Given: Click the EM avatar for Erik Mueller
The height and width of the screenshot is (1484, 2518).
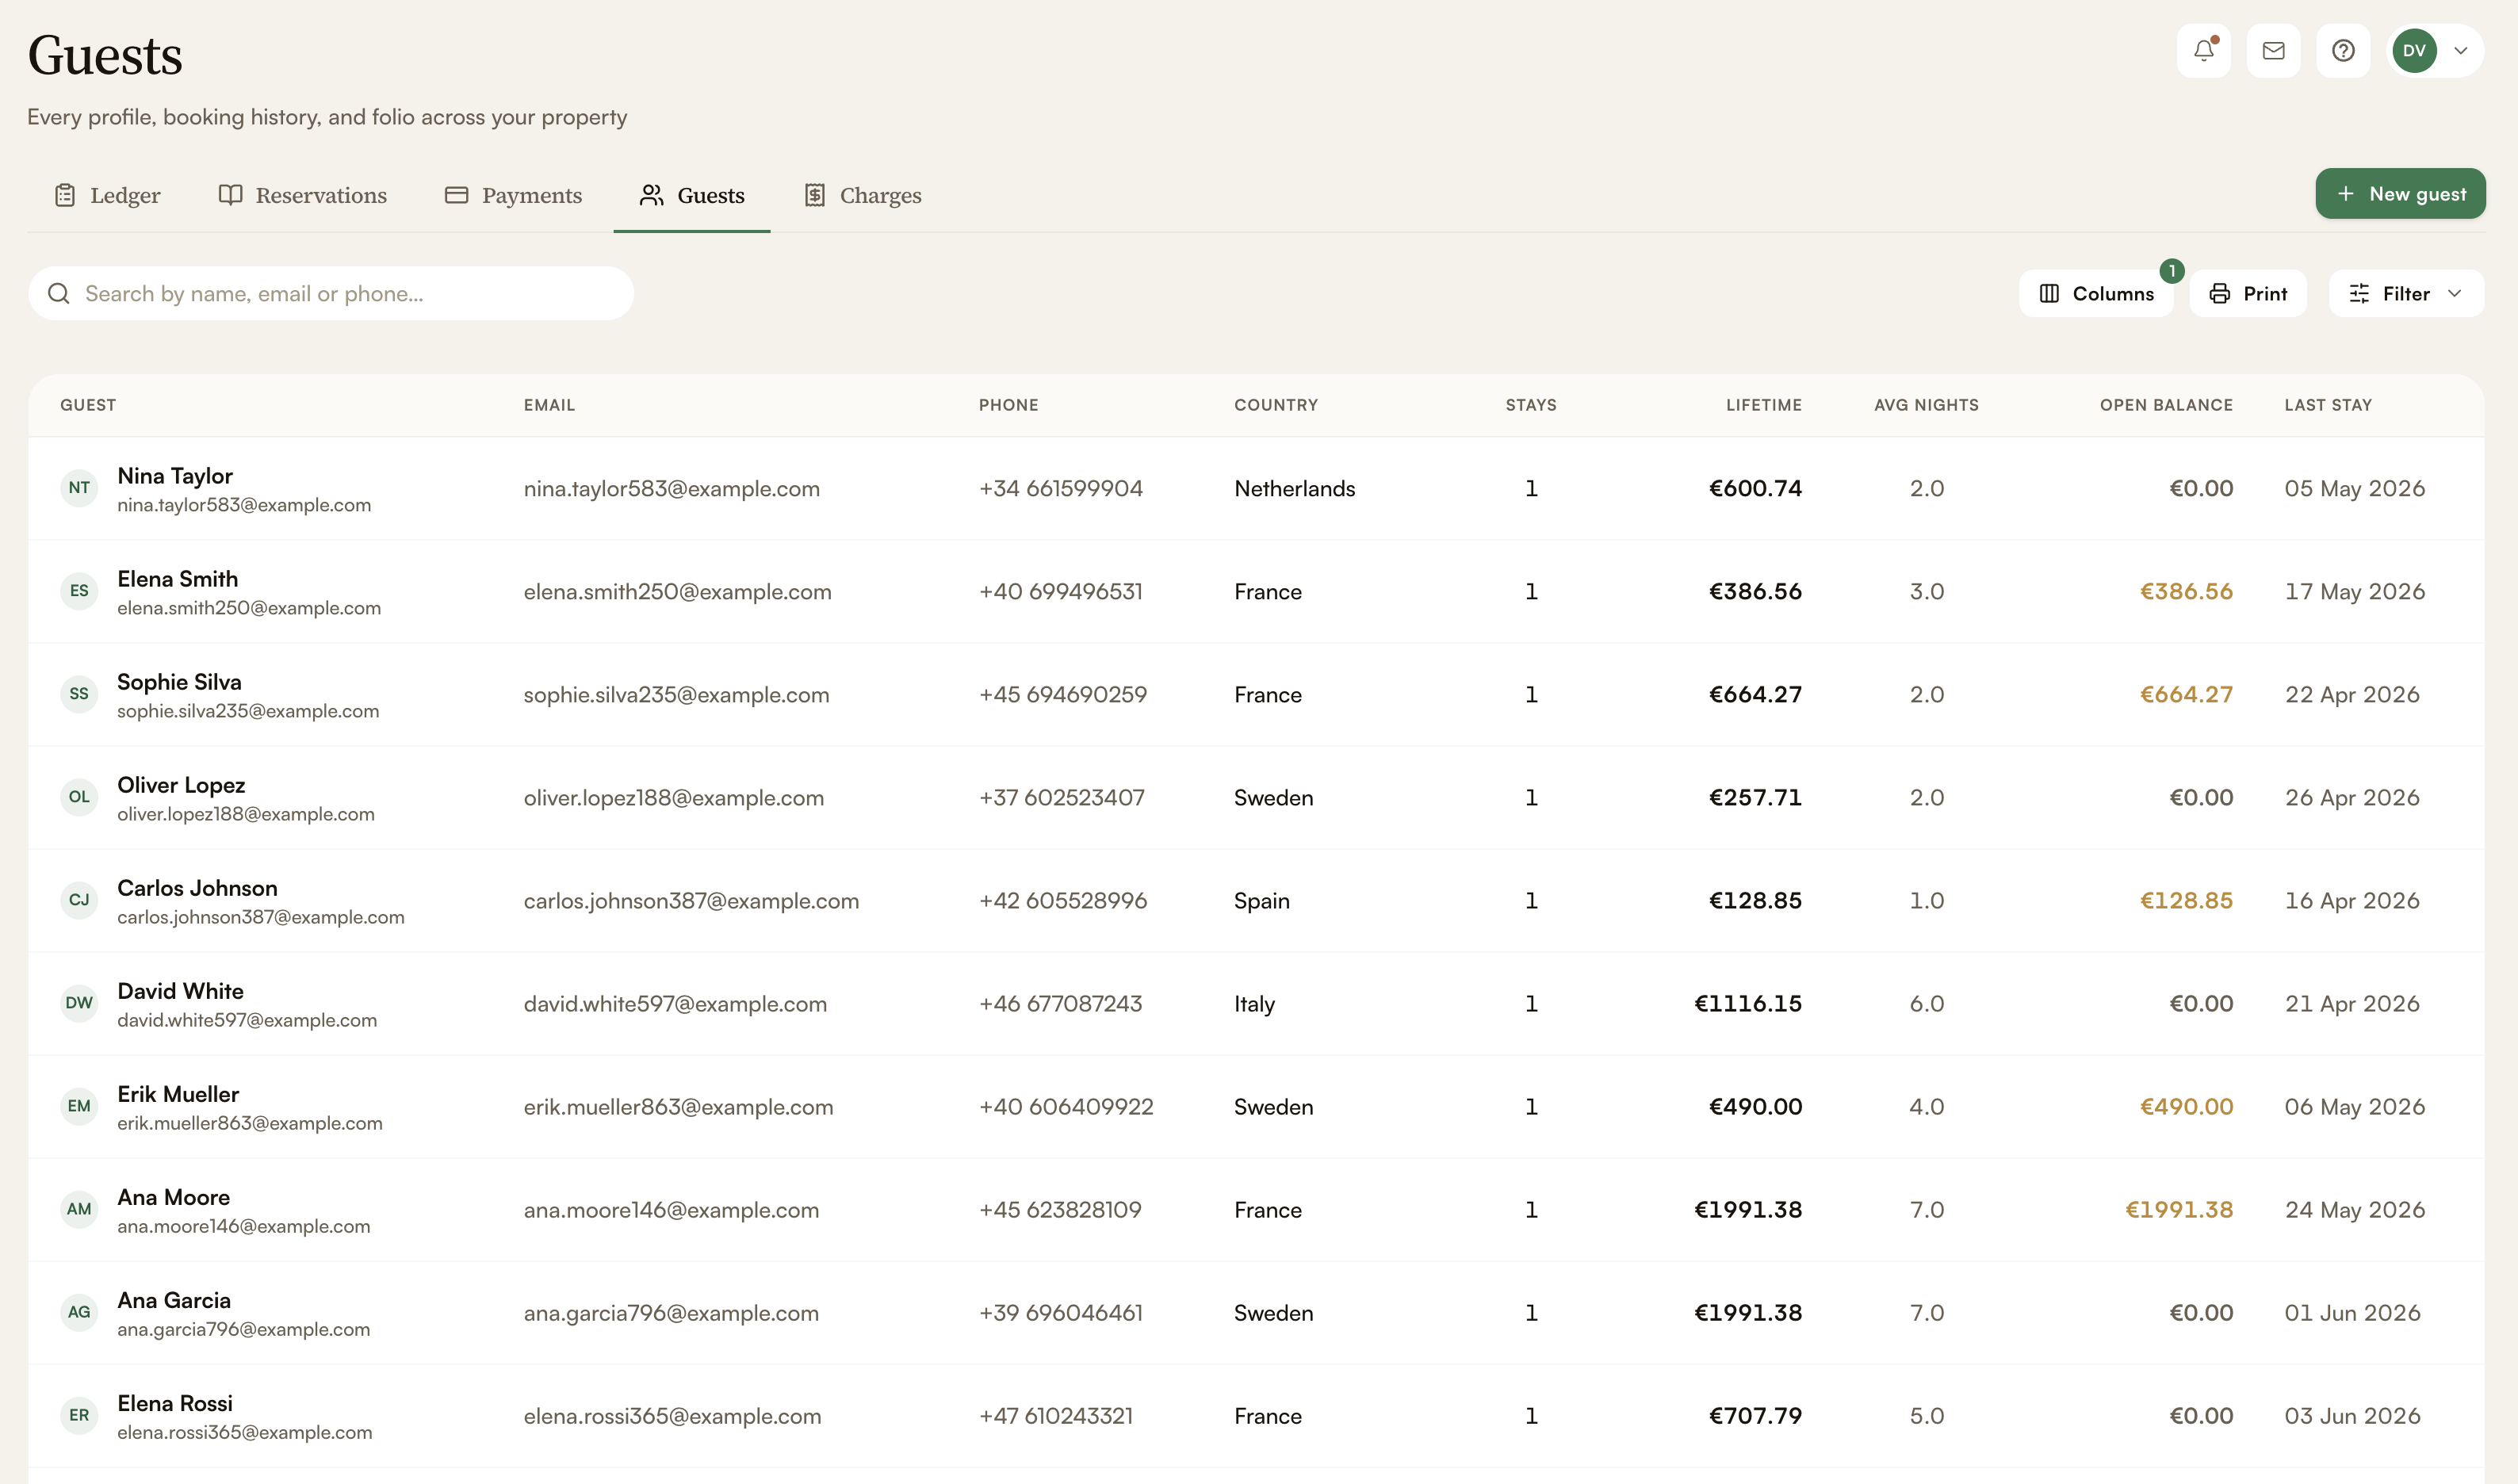Looking at the screenshot, I should (x=79, y=1106).
